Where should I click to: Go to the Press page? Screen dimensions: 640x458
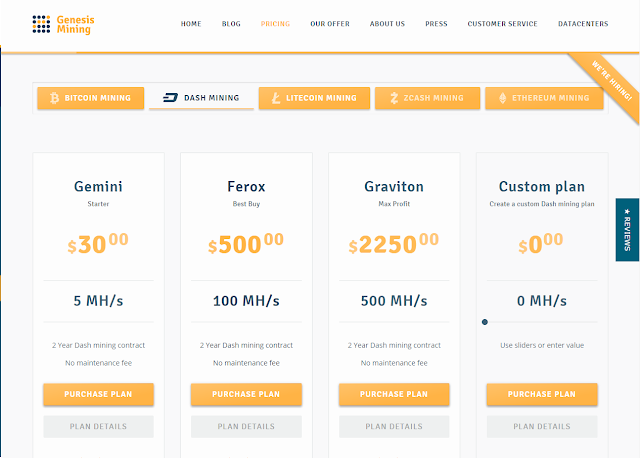(436, 24)
